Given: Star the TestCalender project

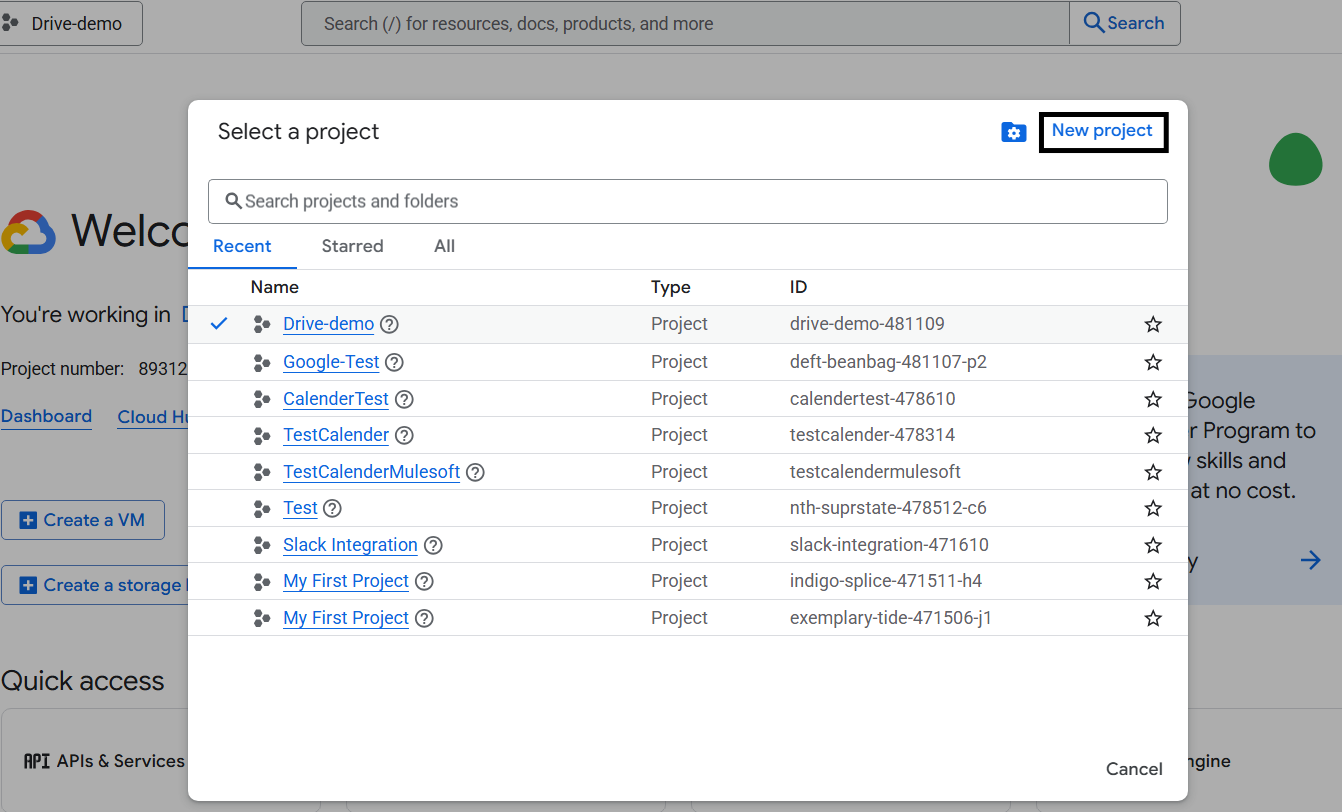Looking at the screenshot, I should point(1153,435).
